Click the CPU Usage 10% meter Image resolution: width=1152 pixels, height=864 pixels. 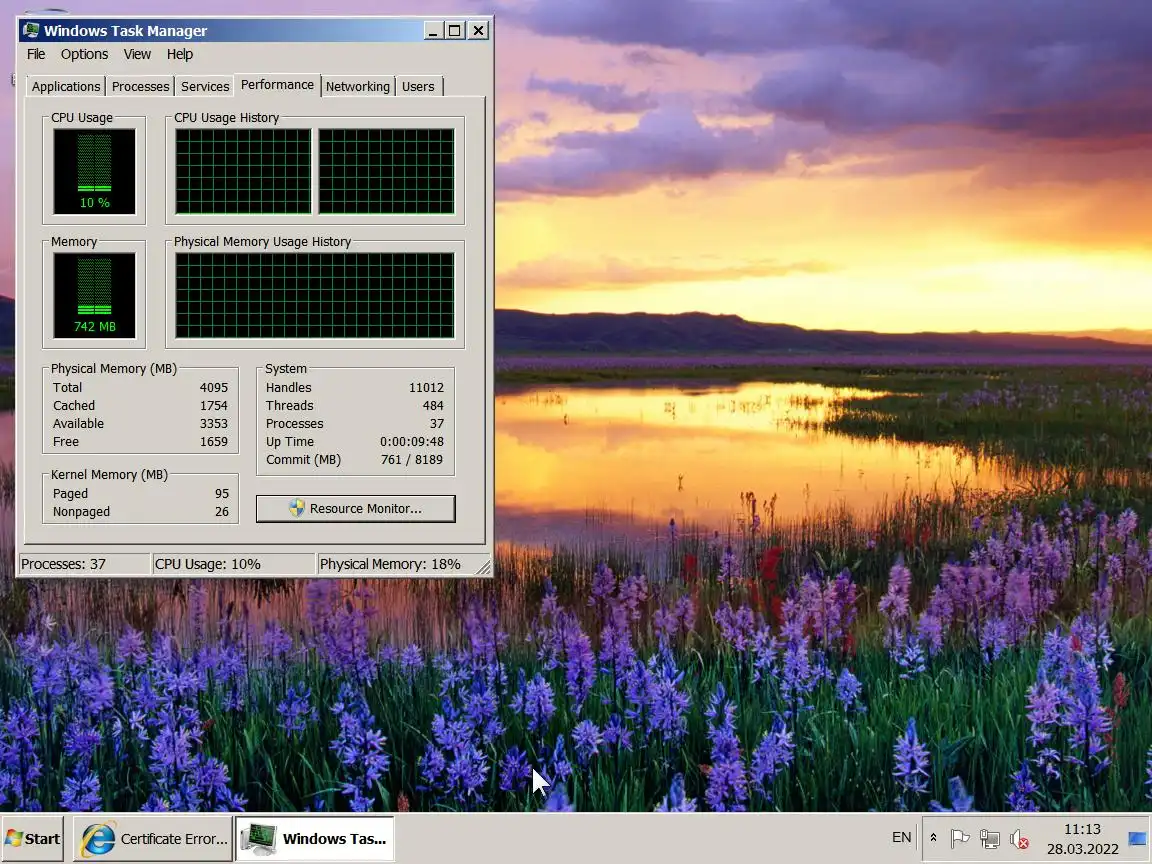point(94,171)
